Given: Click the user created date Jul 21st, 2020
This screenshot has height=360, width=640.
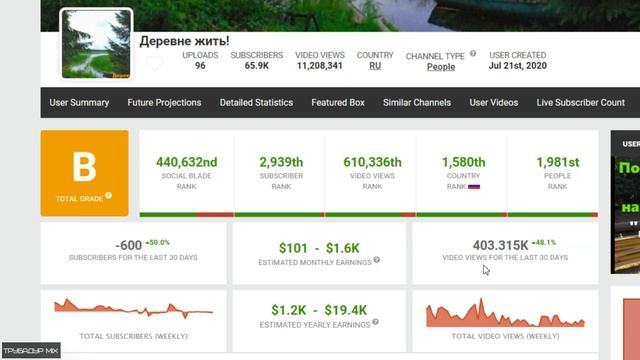Looking at the screenshot, I should [518, 66].
